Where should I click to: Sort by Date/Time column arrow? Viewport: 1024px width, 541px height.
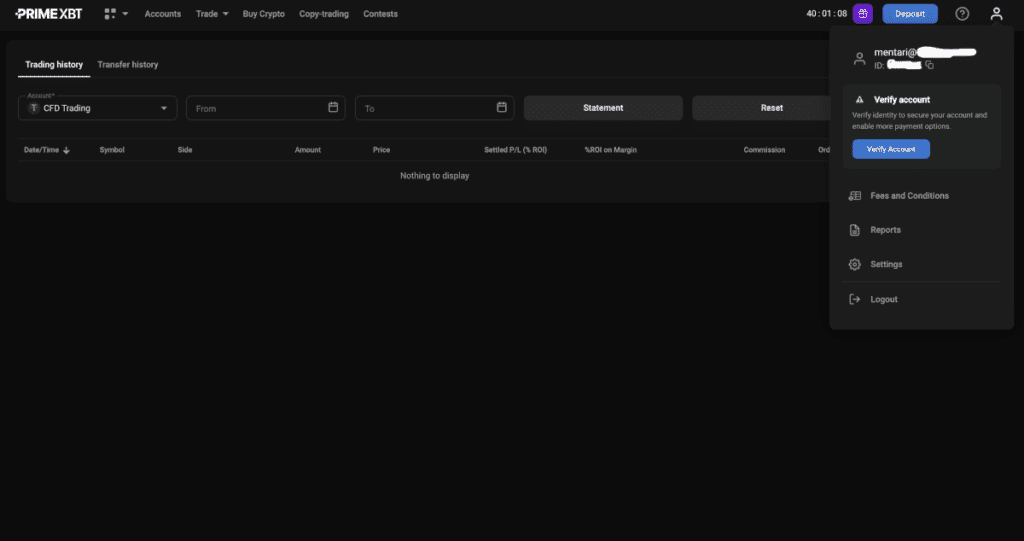(67, 150)
